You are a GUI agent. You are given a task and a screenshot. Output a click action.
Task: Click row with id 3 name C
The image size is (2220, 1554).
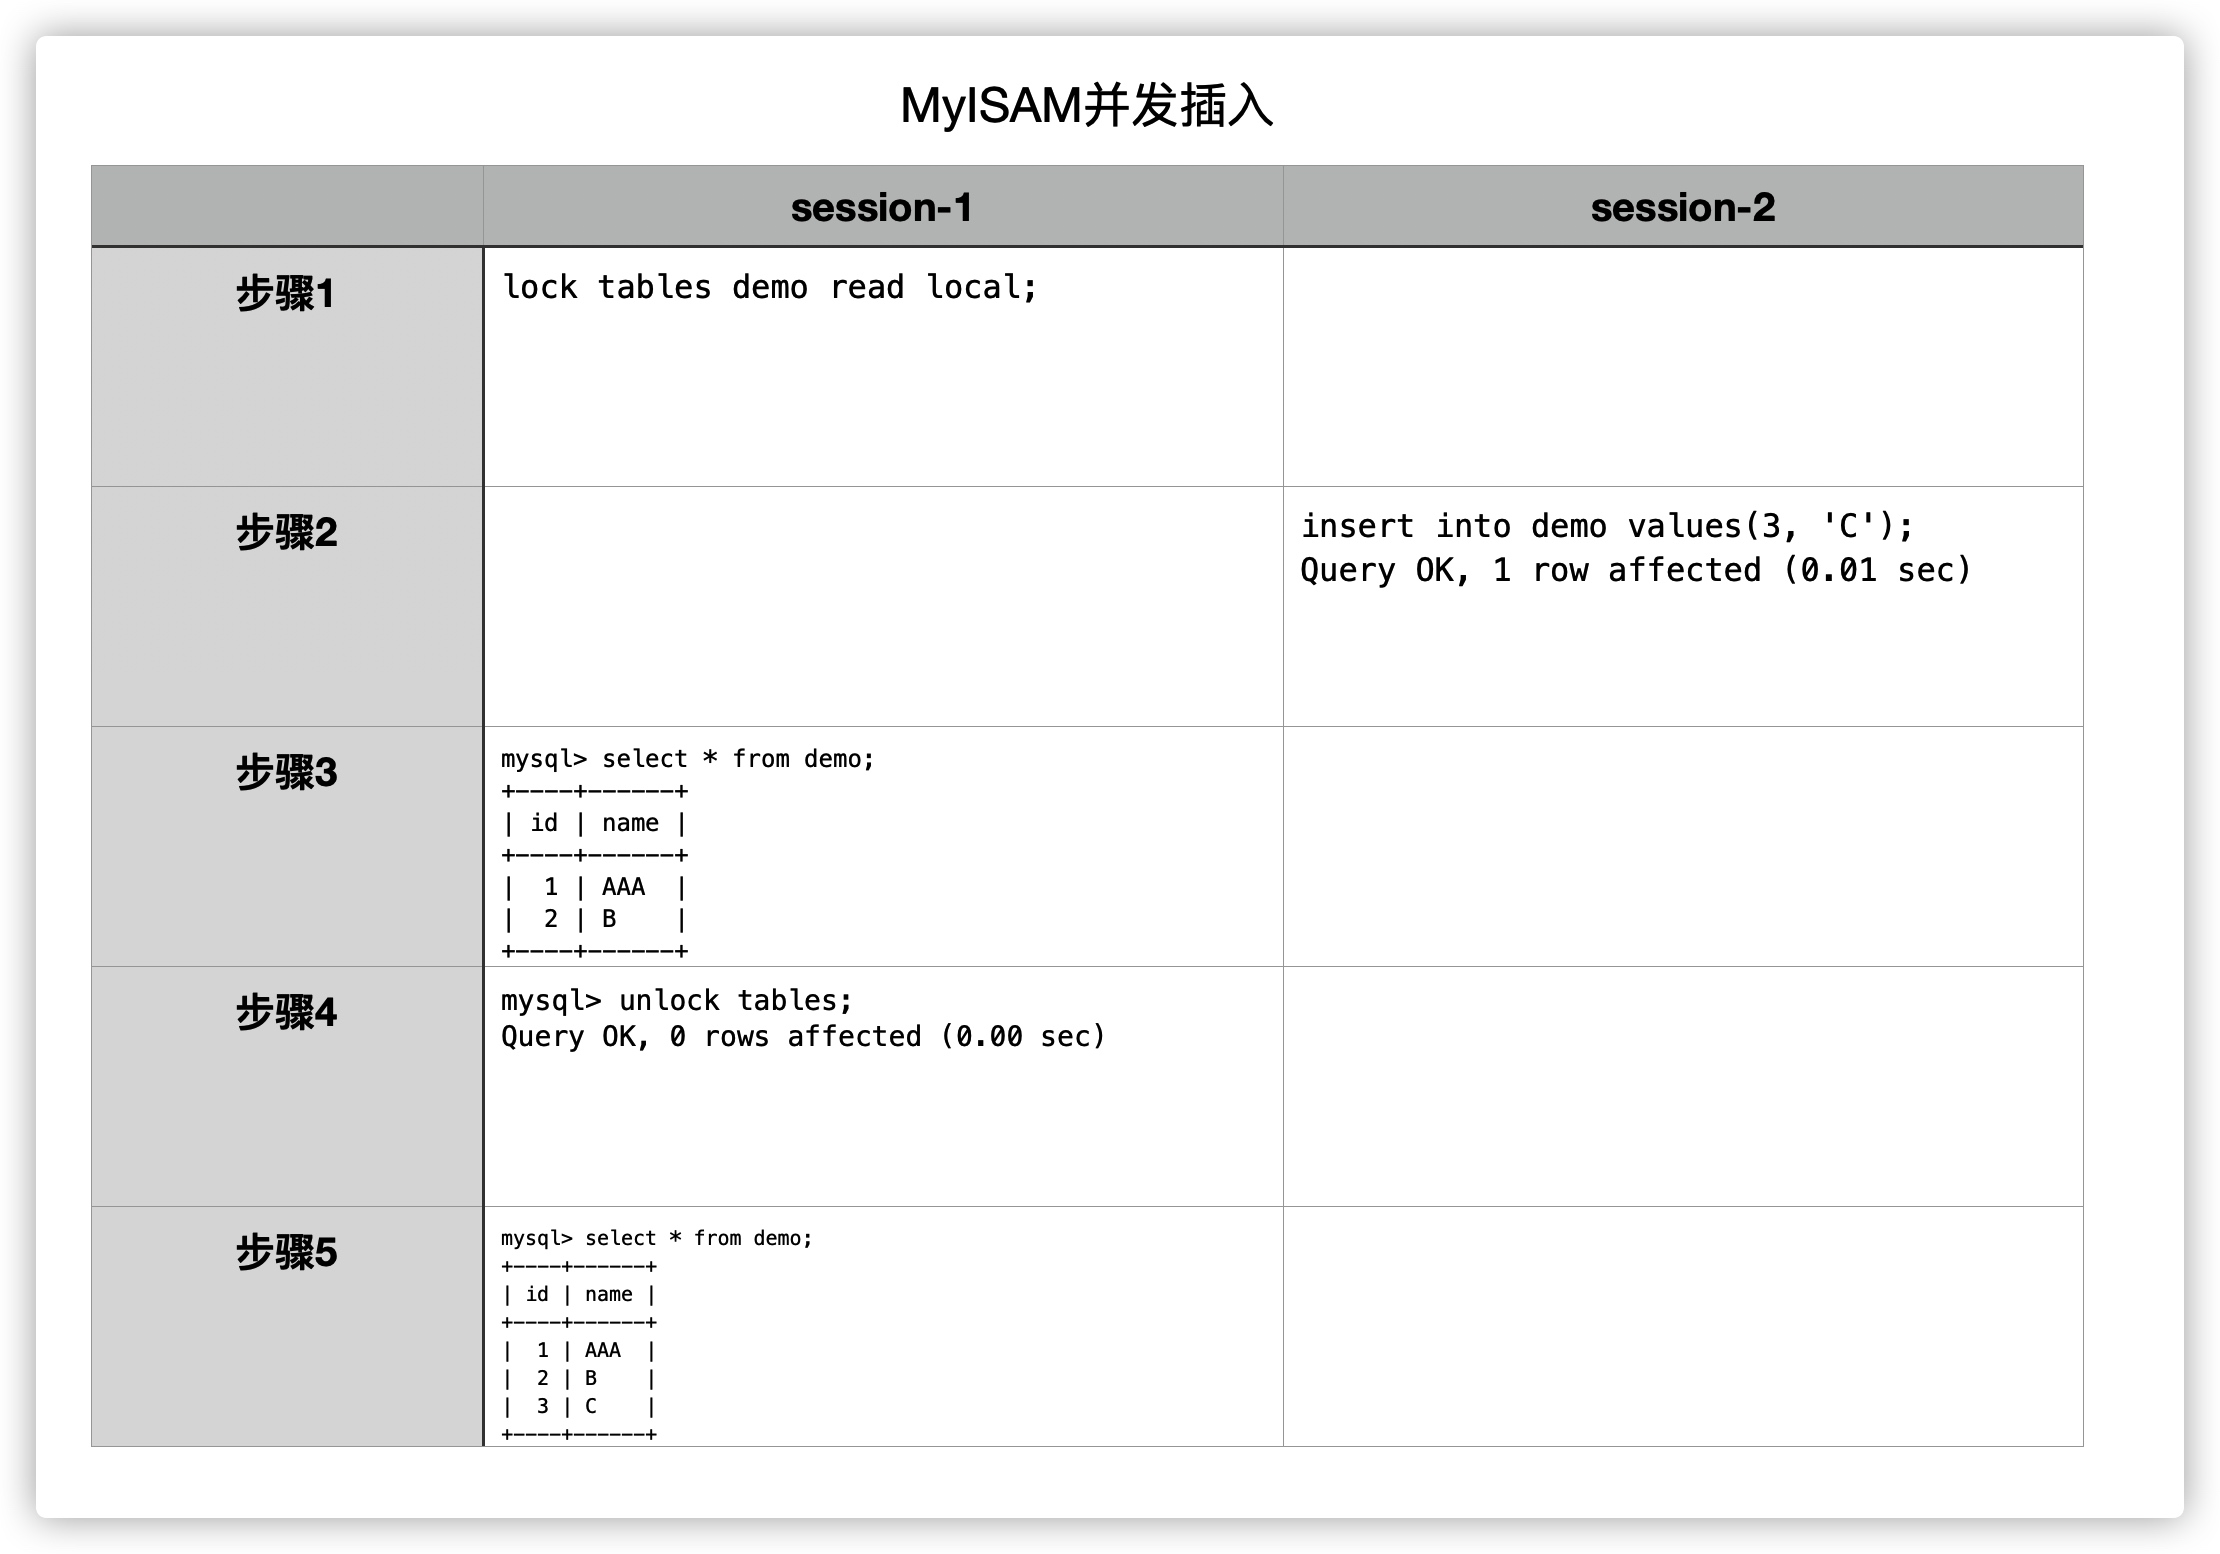(x=578, y=1406)
